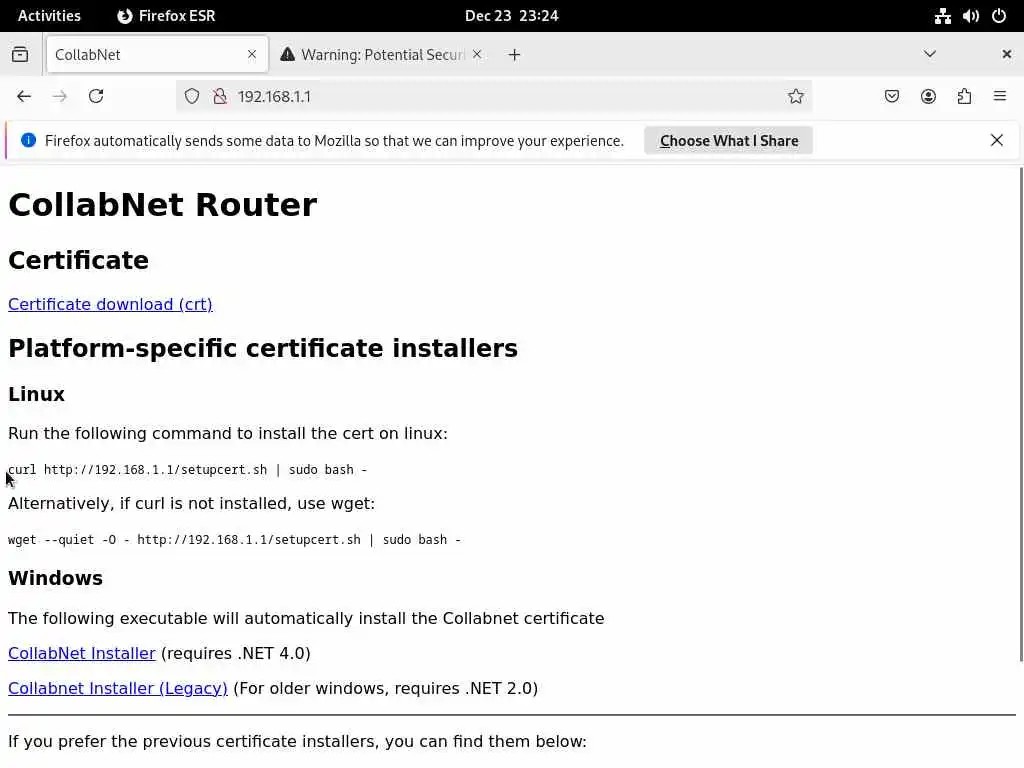Viewport: 1024px width, 768px height.
Task: Click the info icon in notification bar
Action: click(28, 140)
